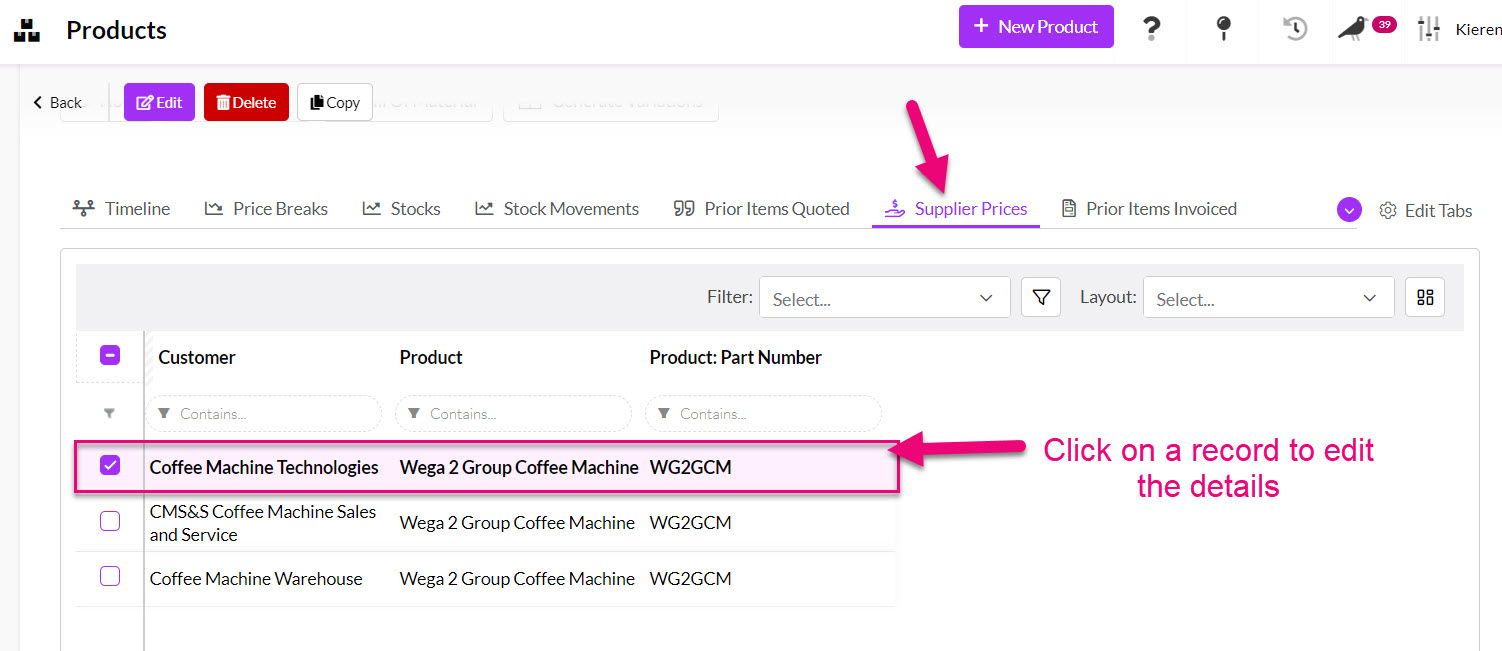
Task: Open the products module logo icon
Action: coord(27,30)
